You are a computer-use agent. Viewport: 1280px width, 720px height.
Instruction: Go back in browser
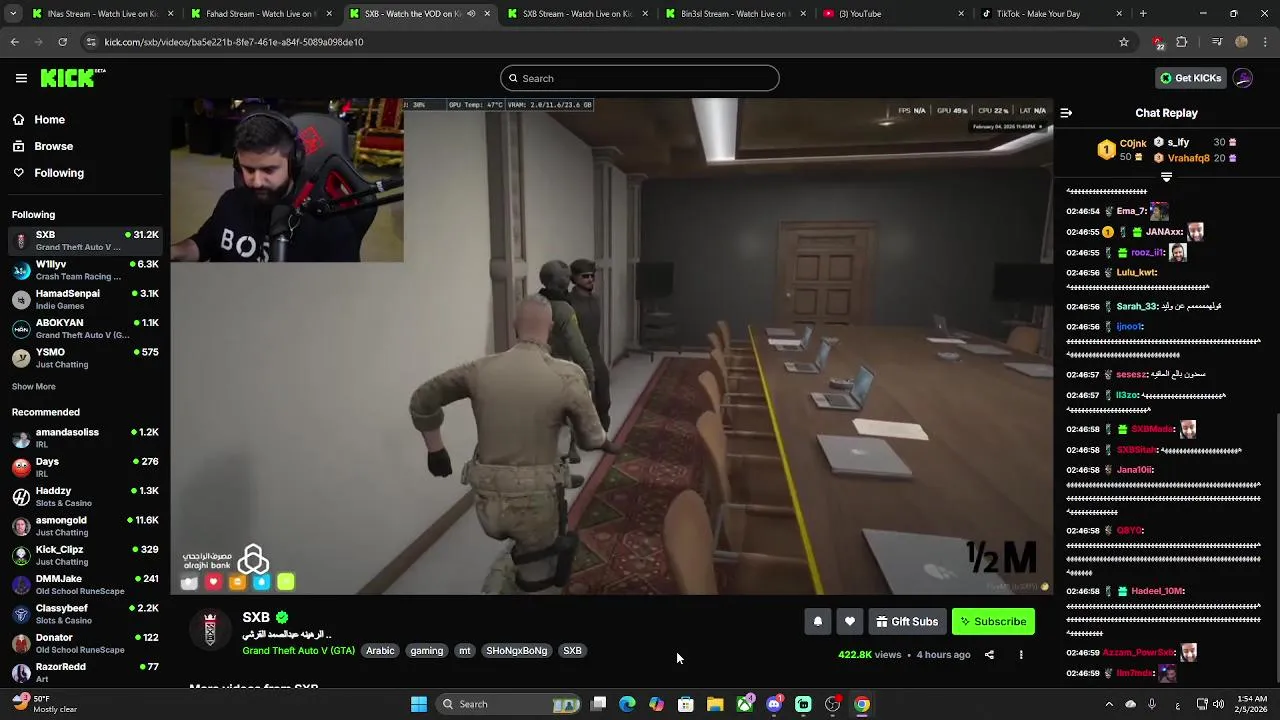click(x=15, y=42)
